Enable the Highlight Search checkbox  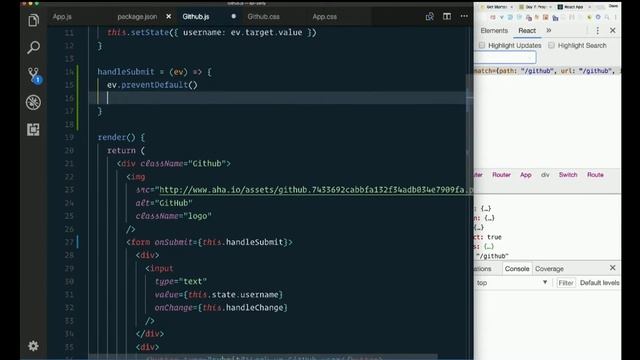pyautogui.click(x=551, y=45)
